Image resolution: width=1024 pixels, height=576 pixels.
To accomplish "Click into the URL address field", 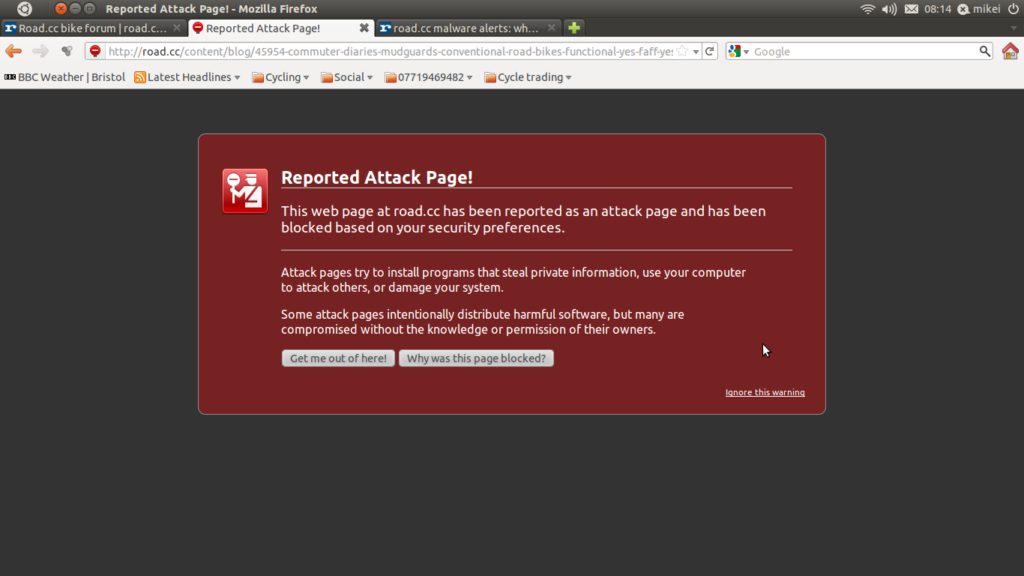I will pos(390,52).
